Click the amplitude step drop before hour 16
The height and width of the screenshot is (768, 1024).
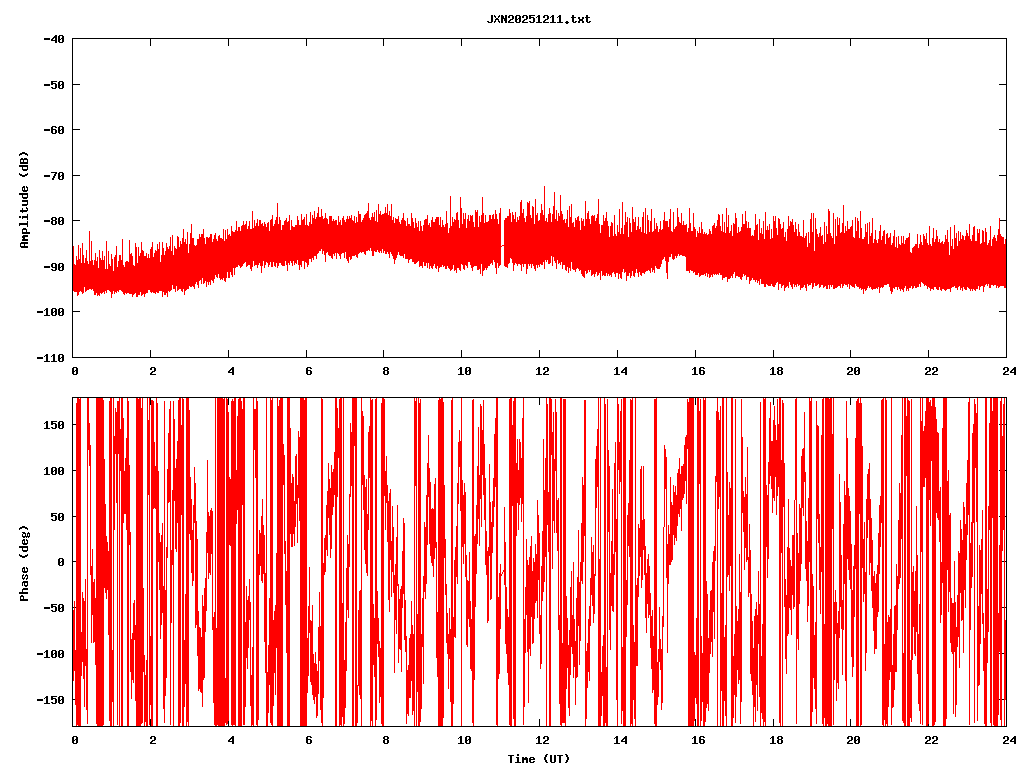coord(686,263)
